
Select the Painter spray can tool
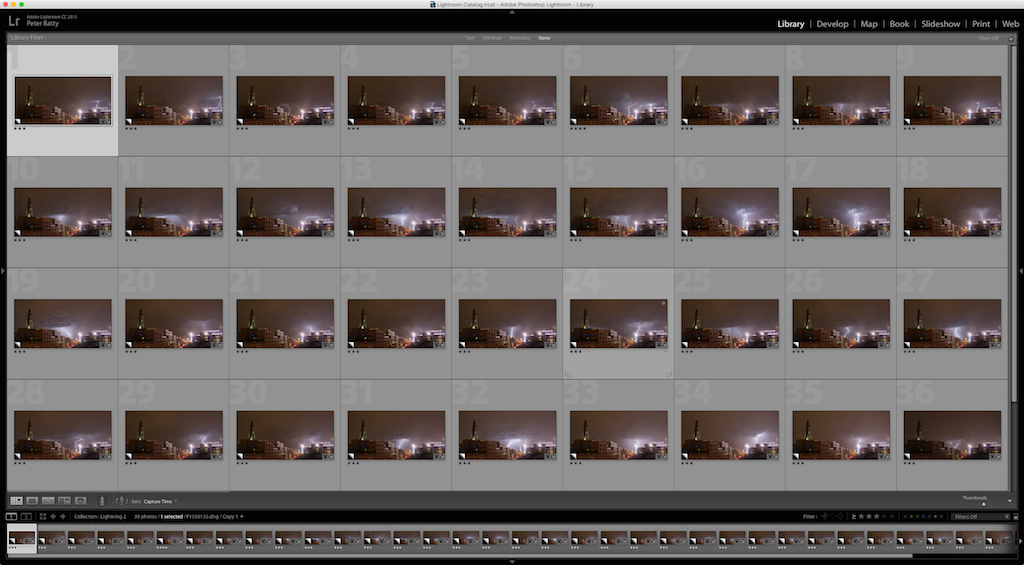[101, 500]
